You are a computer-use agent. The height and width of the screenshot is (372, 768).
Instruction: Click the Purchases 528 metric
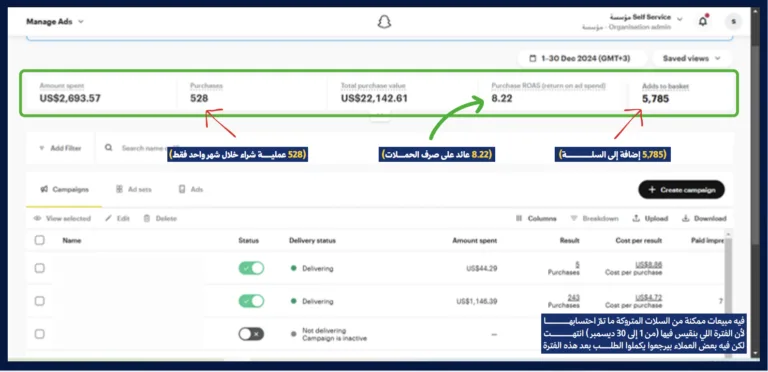click(206, 93)
